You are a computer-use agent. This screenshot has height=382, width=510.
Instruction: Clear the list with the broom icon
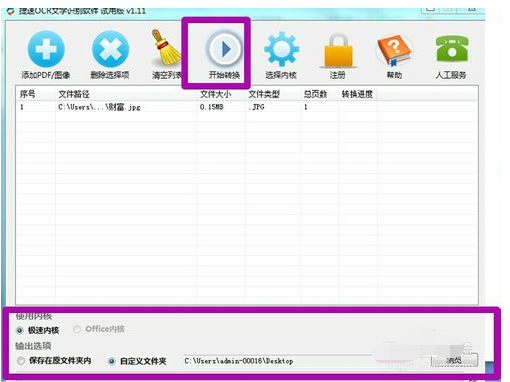tap(166, 48)
